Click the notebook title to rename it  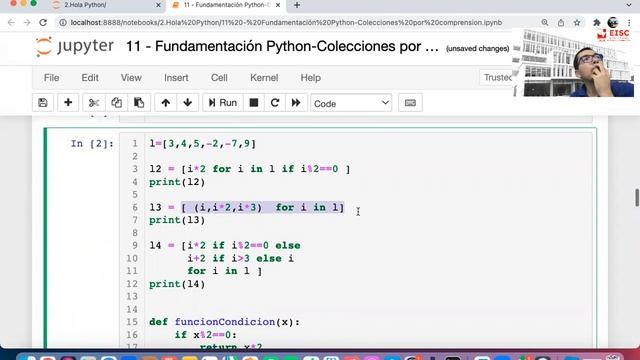(282, 47)
